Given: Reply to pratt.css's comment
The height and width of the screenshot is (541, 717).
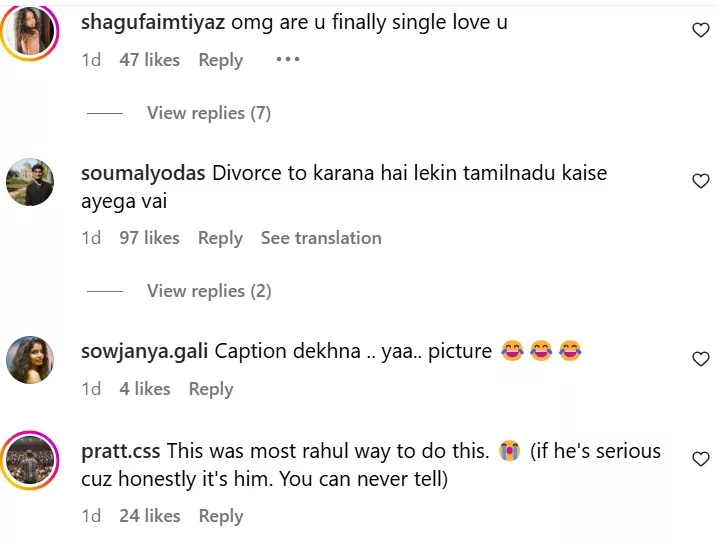Looking at the screenshot, I should pyautogui.click(x=220, y=516).
